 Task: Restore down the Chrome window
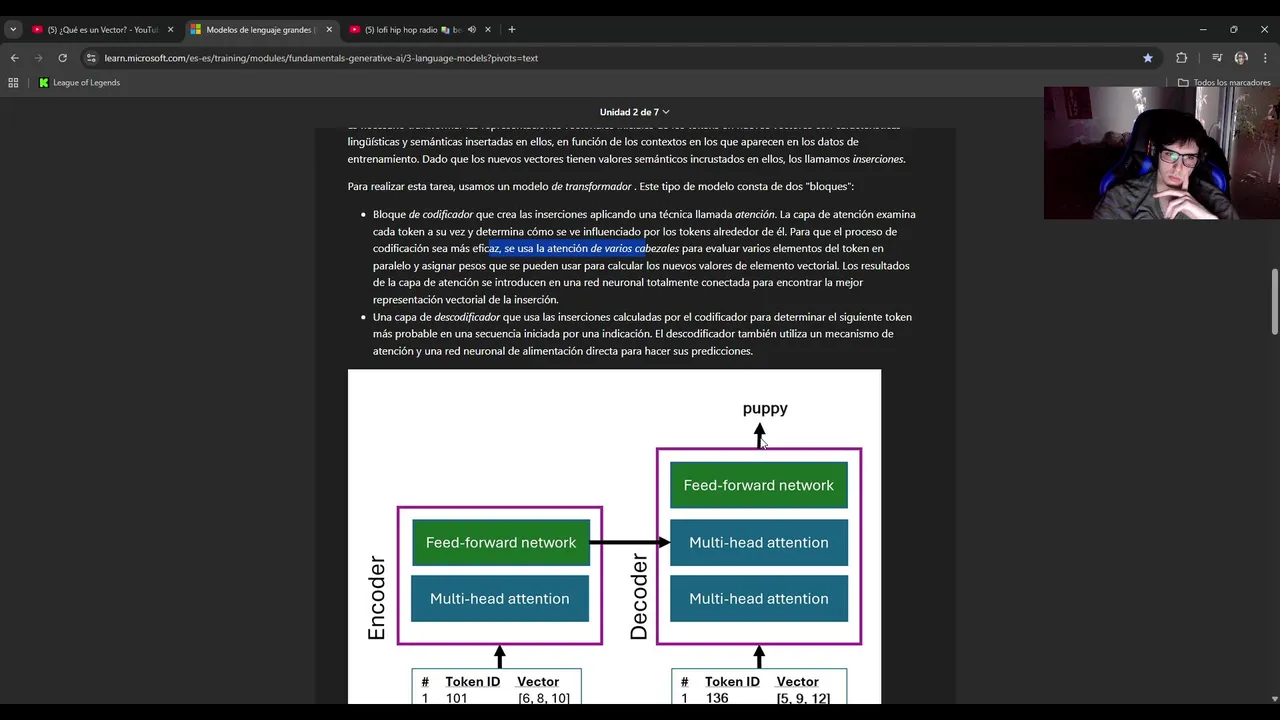click(1234, 30)
